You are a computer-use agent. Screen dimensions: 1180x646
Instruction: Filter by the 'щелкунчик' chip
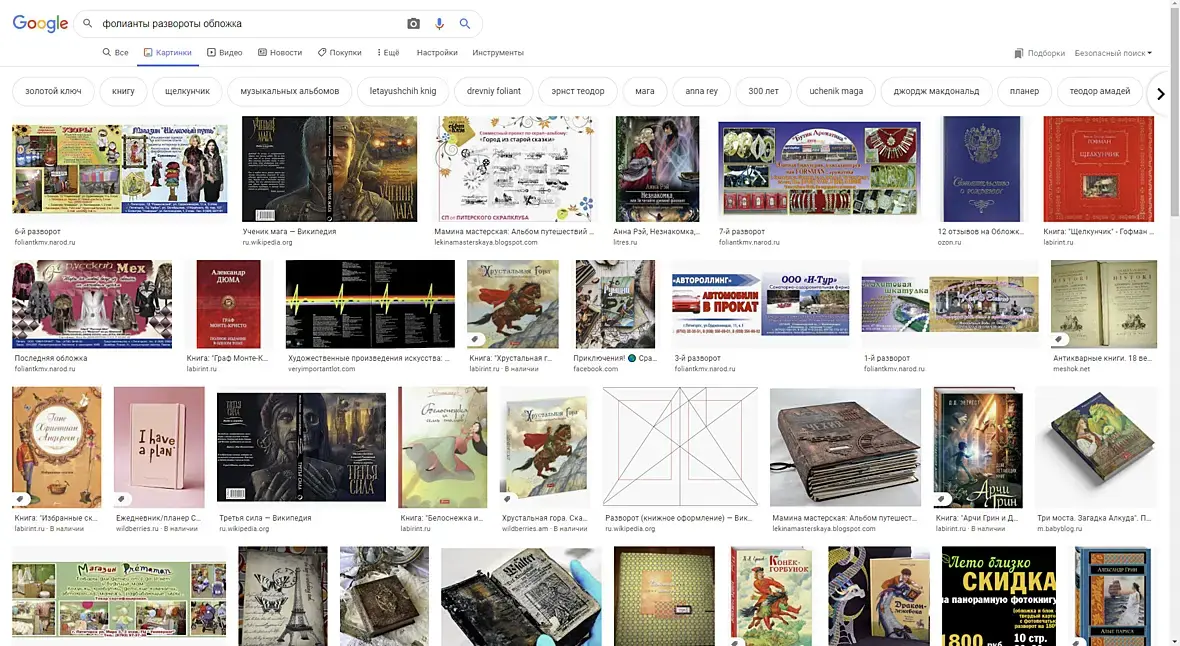(187, 91)
